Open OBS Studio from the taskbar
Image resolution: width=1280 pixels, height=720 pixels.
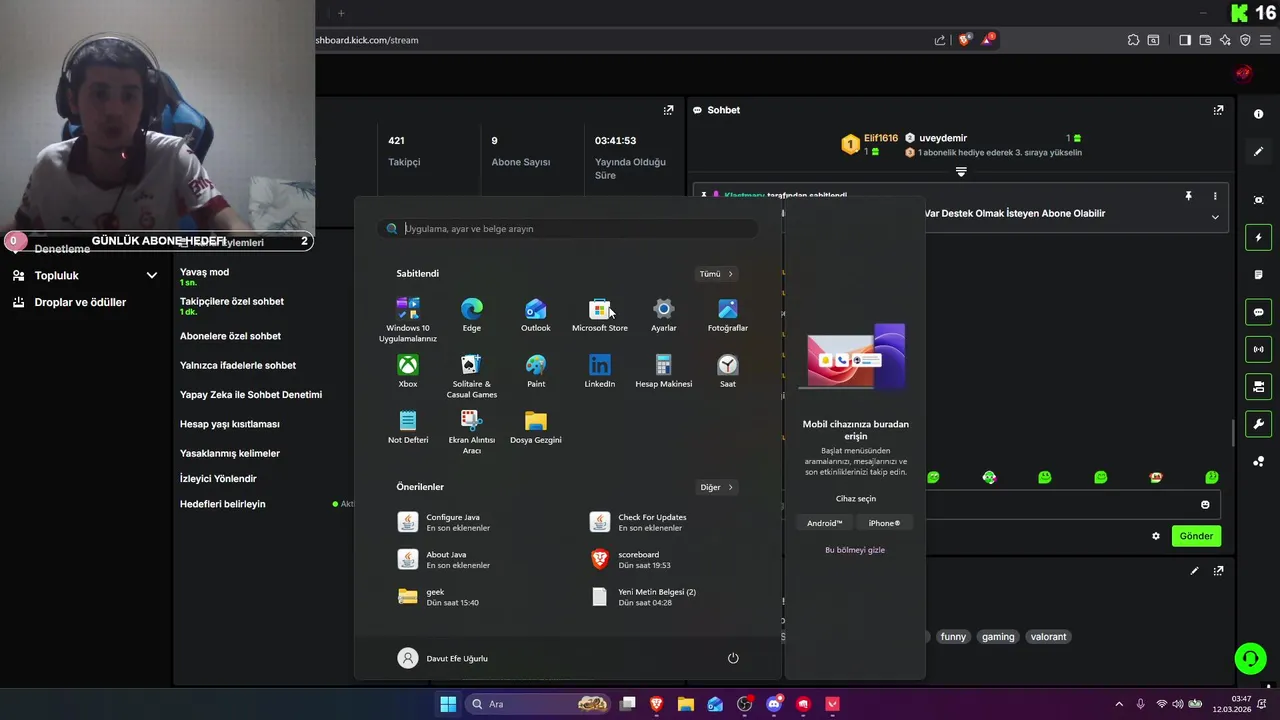744,704
